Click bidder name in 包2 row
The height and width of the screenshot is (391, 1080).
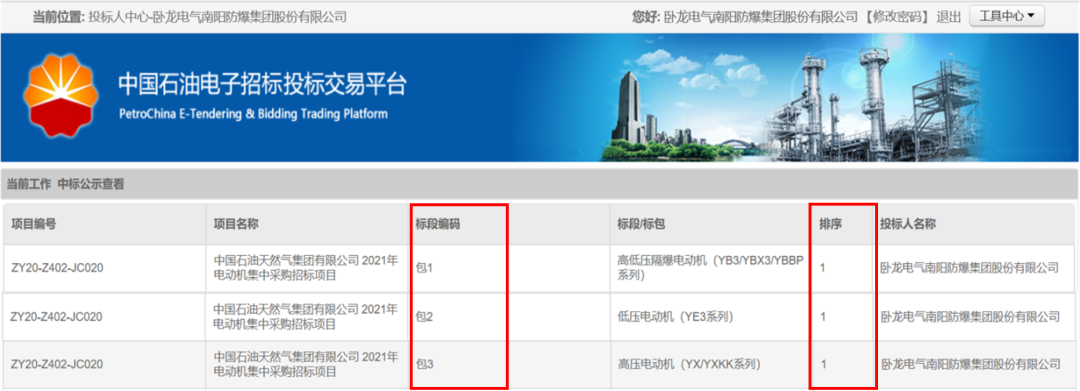pos(969,317)
